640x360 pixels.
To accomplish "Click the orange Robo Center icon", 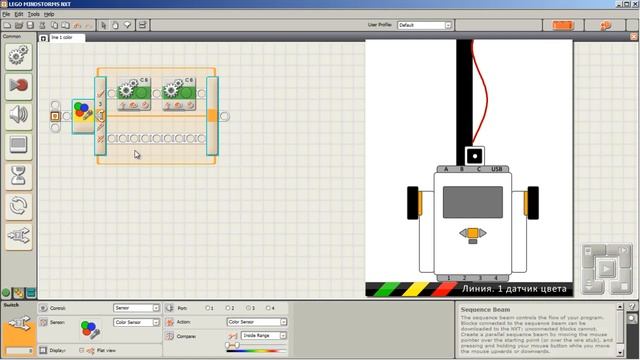I will coord(563,25).
